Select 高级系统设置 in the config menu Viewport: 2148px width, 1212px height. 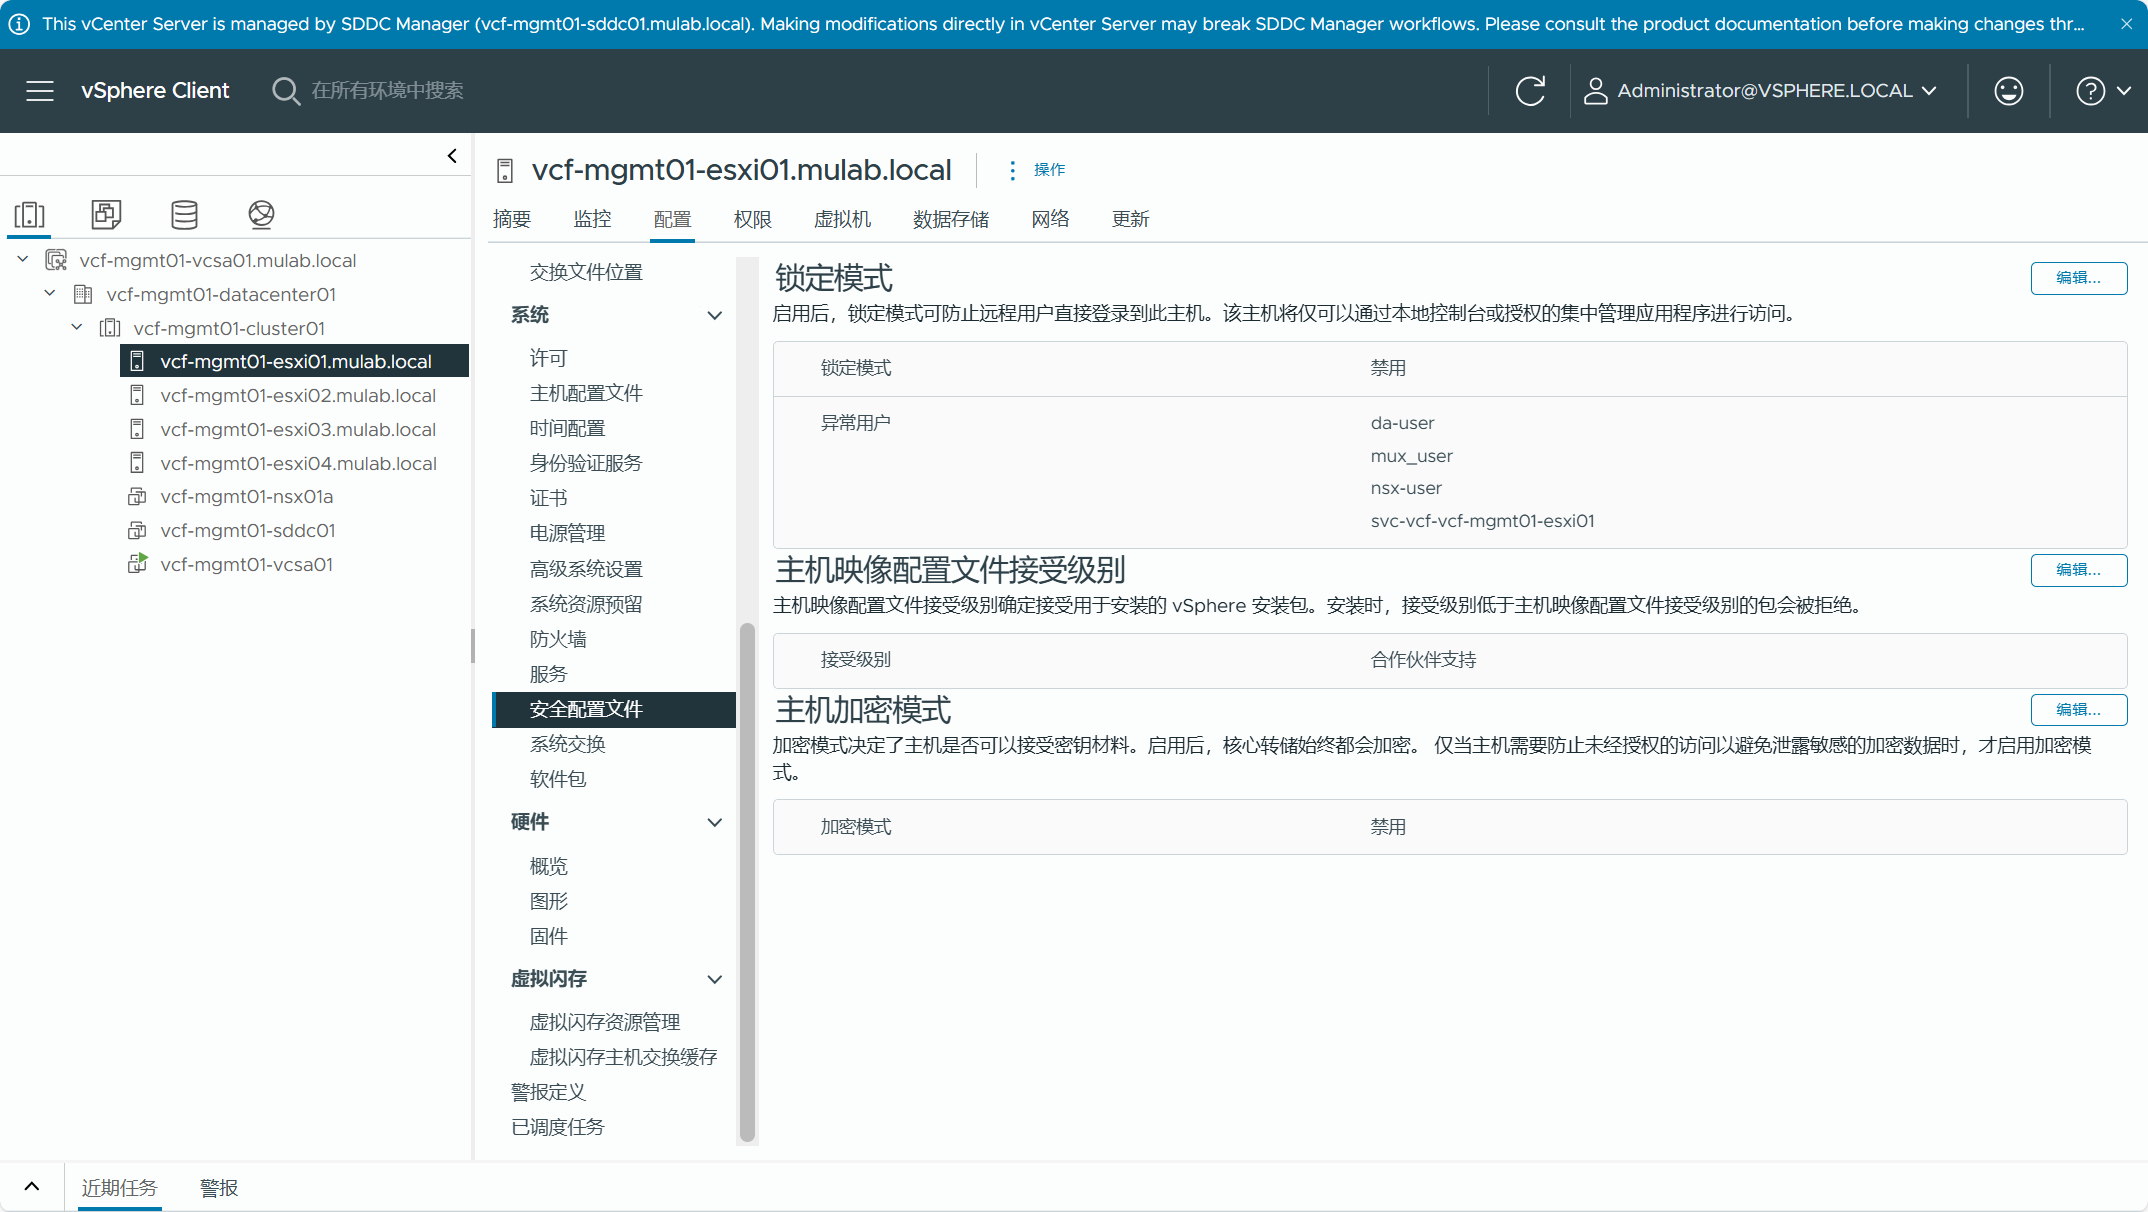coord(586,570)
